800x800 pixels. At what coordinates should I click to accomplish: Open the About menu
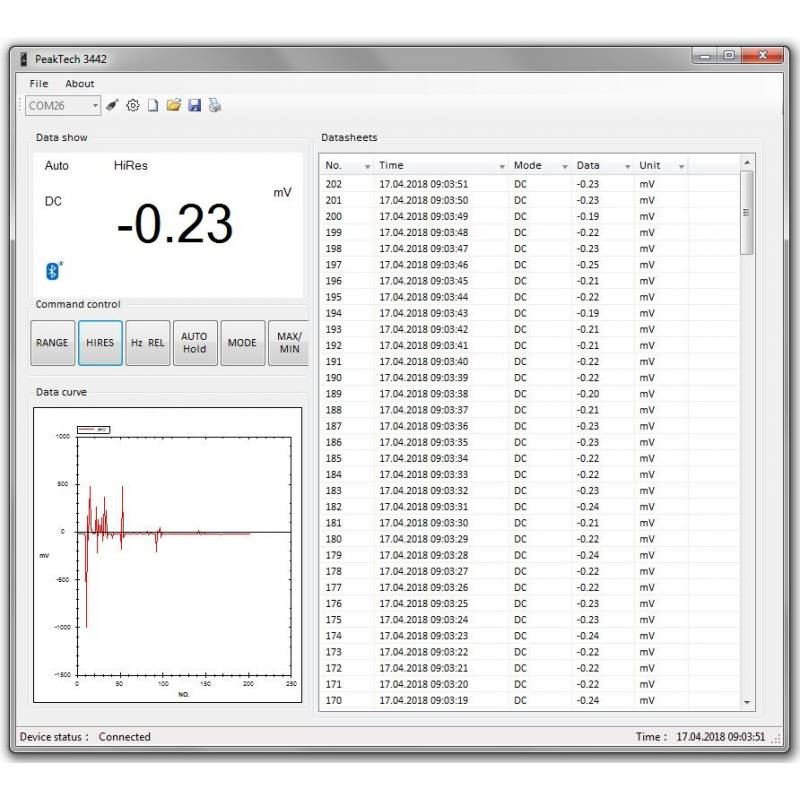(80, 84)
